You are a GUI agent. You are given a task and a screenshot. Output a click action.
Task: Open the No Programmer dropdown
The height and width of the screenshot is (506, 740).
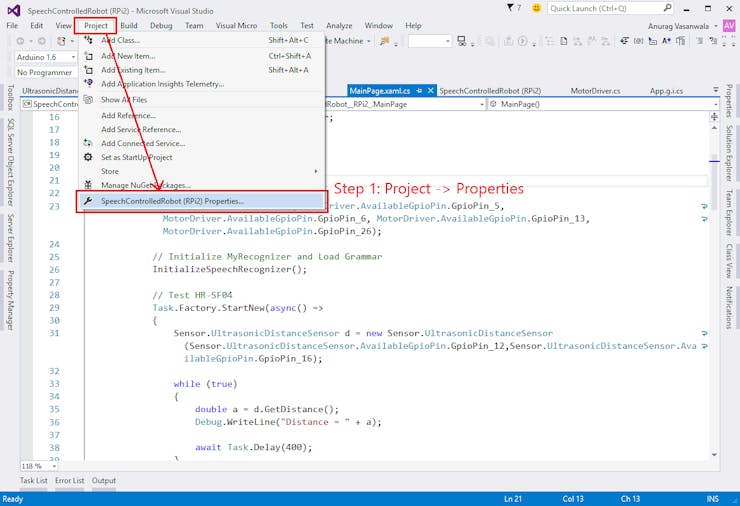coord(46,72)
